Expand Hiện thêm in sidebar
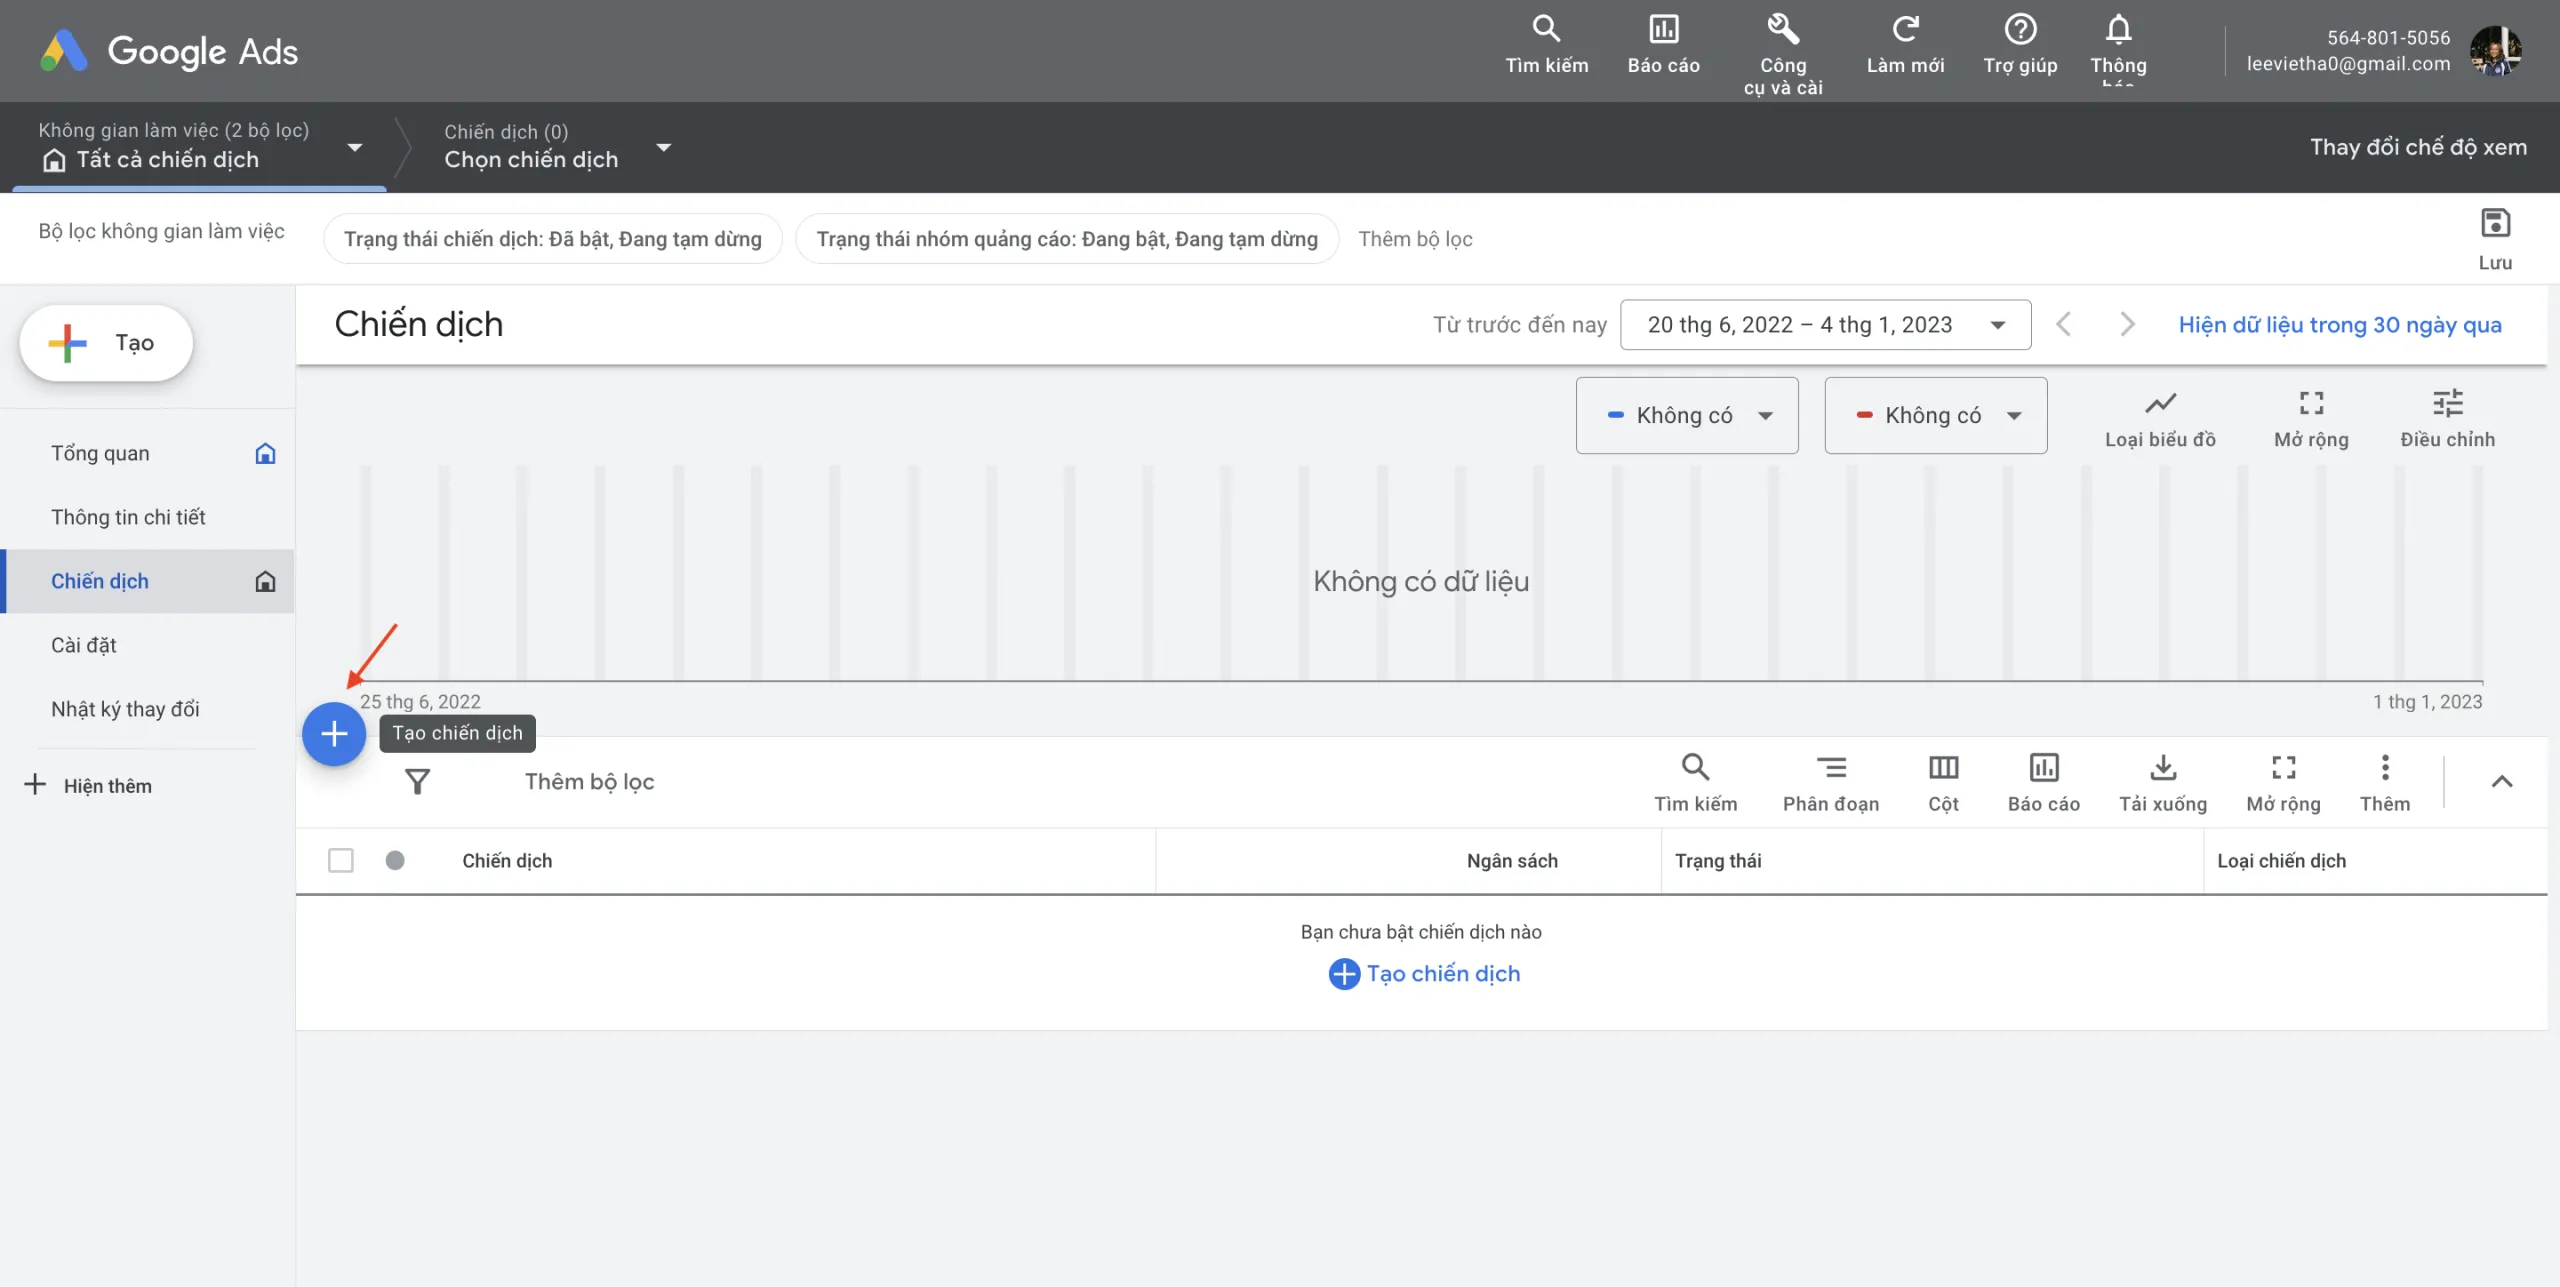 (x=88, y=785)
